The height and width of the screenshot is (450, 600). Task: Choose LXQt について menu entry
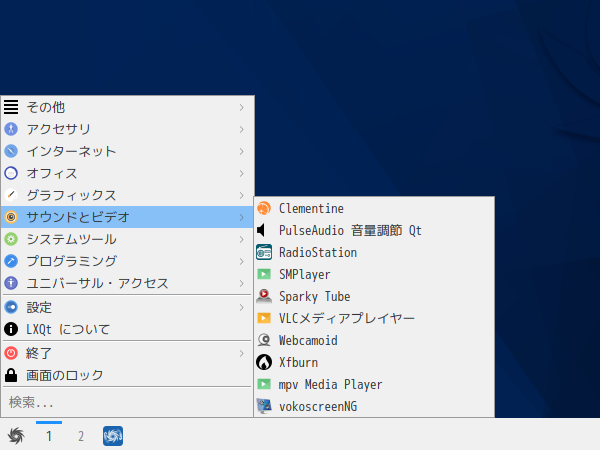click(x=127, y=329)
